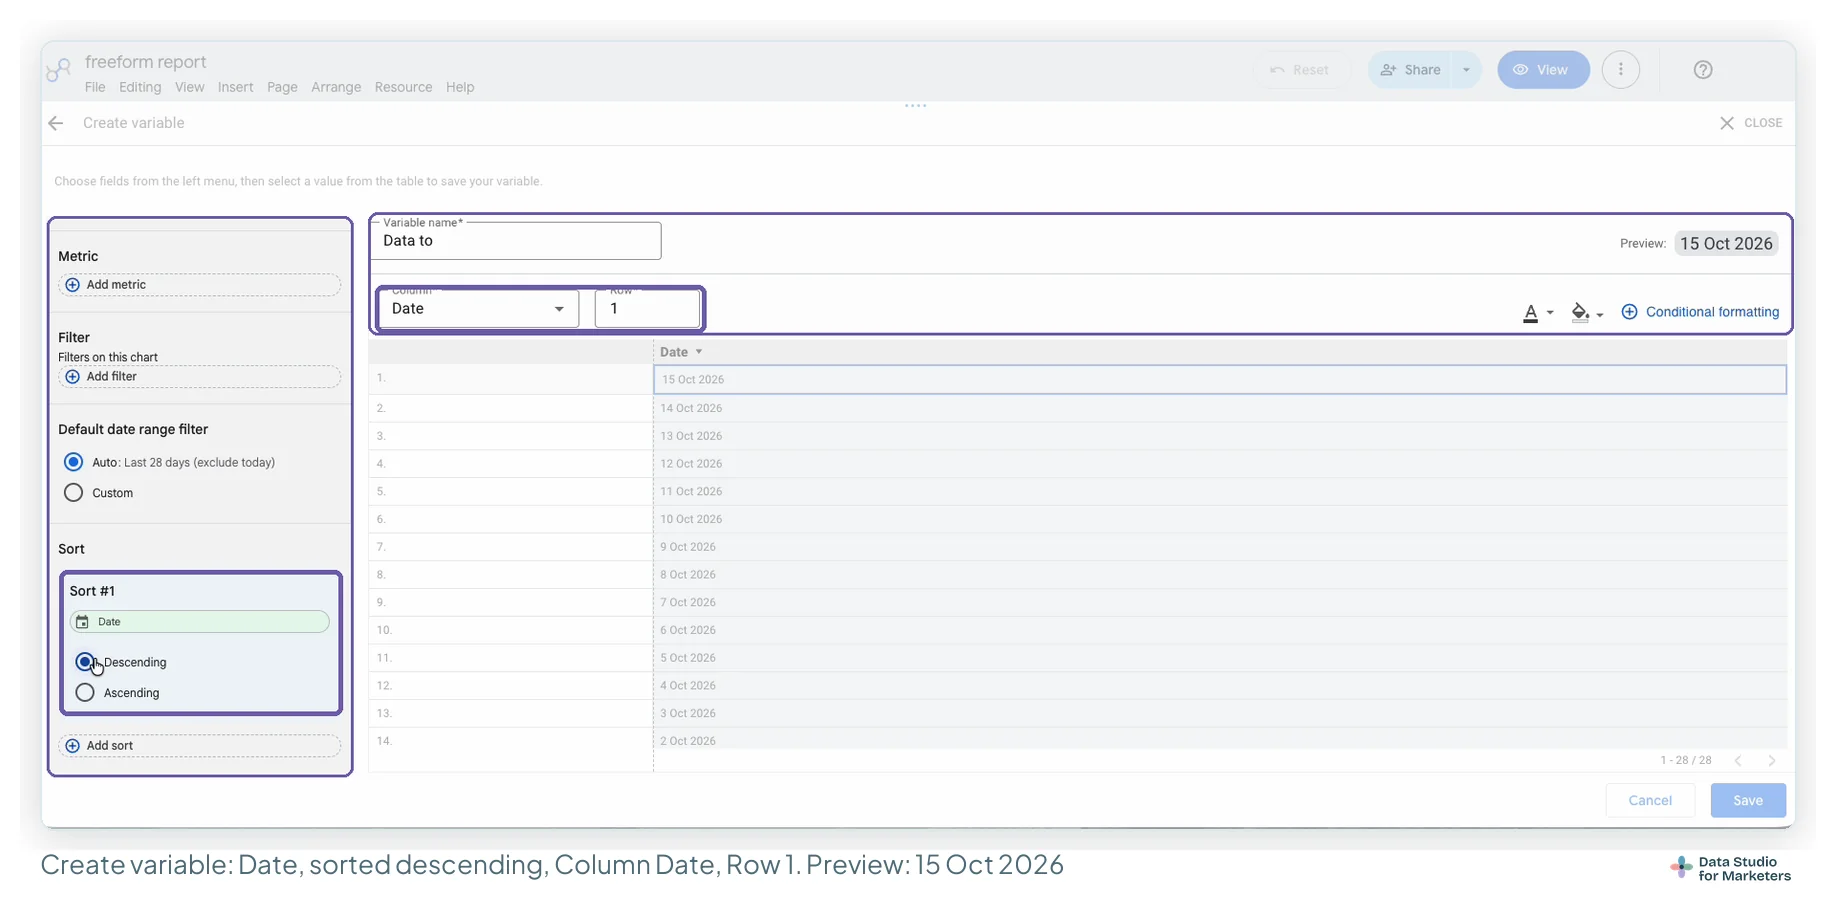Click the CLOSE button of the panel
1836x904 pixels.
[x=1751, y=123]
